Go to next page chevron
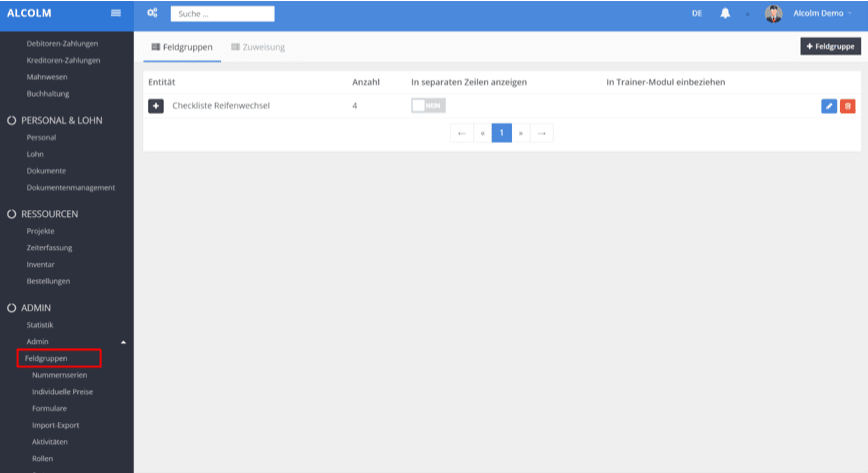Screen dimensions: 868x473 [521, 133]
